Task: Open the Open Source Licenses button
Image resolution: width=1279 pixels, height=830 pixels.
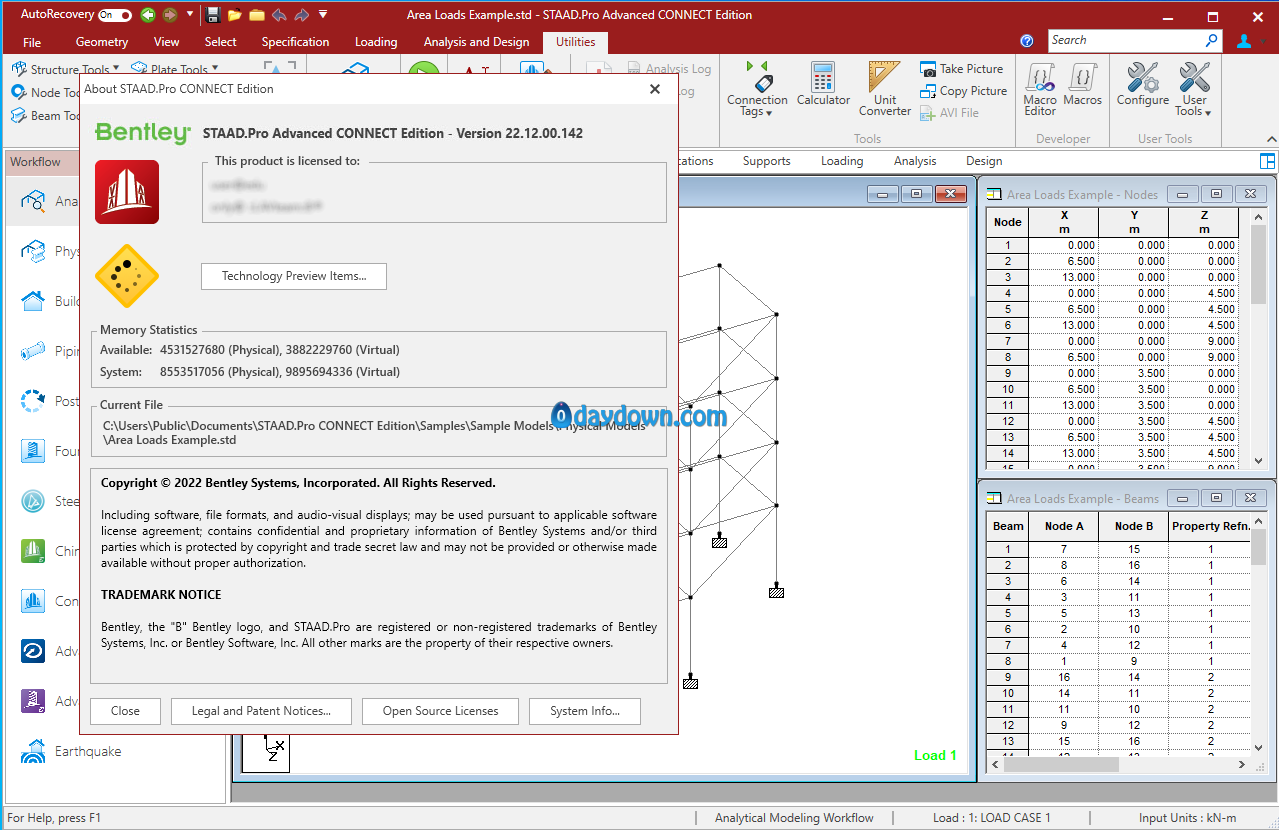Action: (440, 711)
